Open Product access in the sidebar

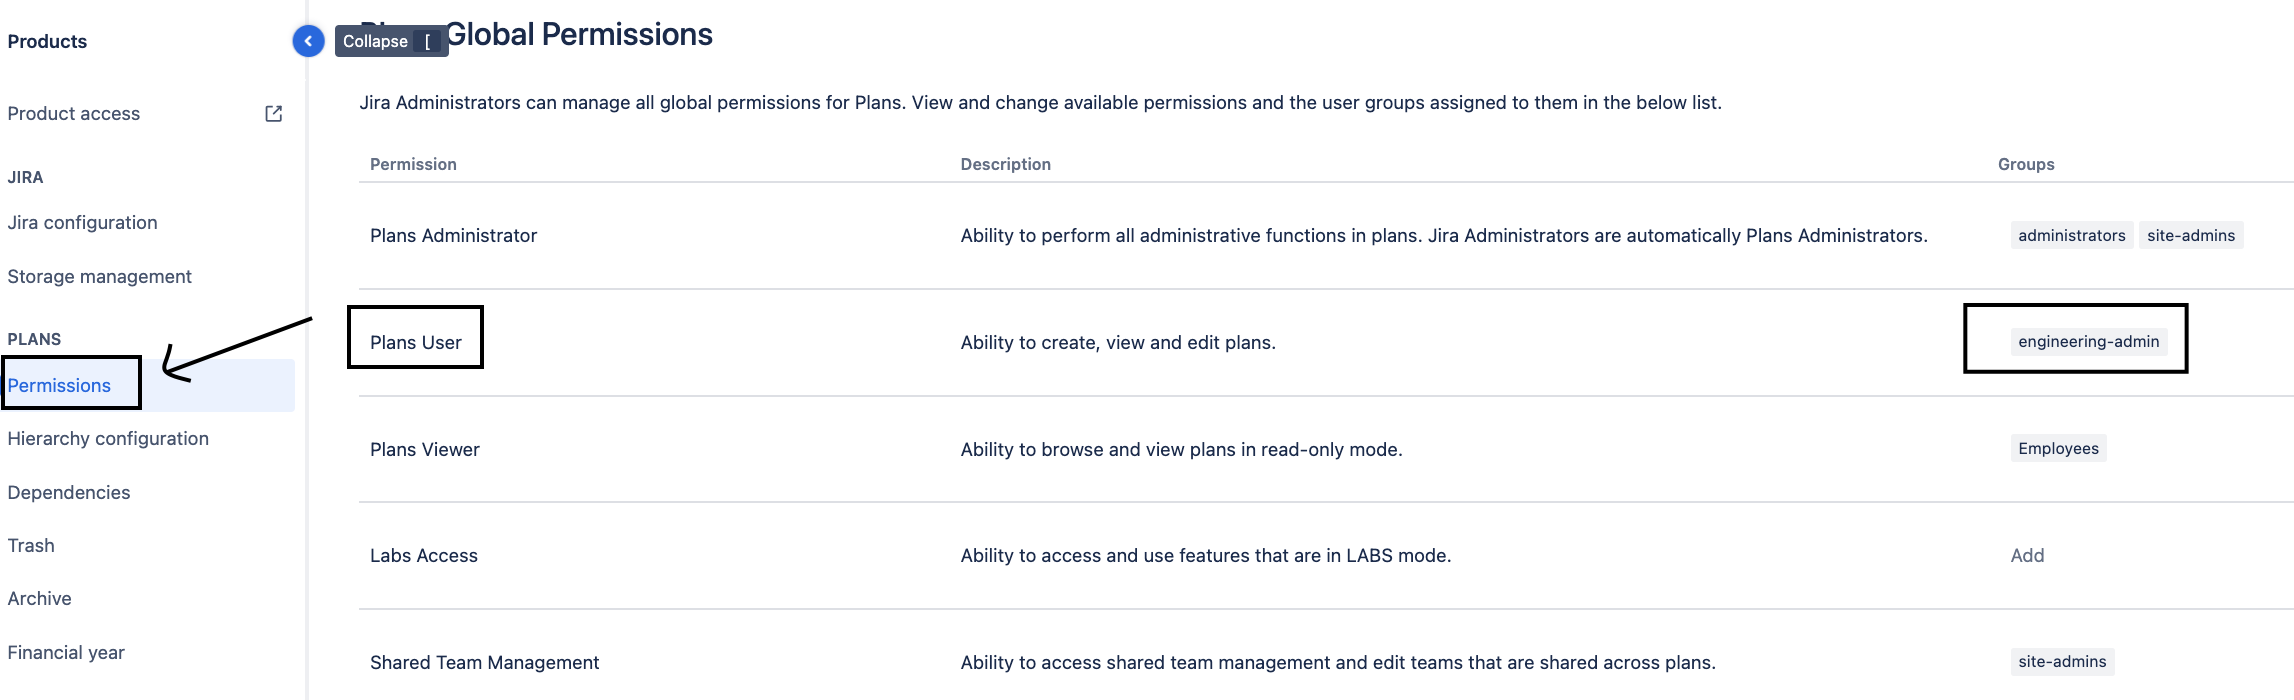point(74,114)
